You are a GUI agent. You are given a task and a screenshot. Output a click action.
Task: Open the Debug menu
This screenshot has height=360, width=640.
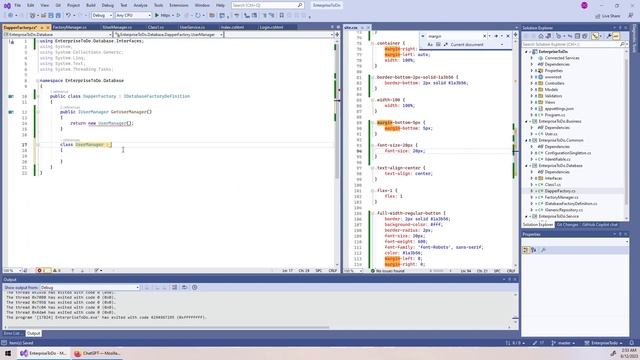tap(108, 5)
